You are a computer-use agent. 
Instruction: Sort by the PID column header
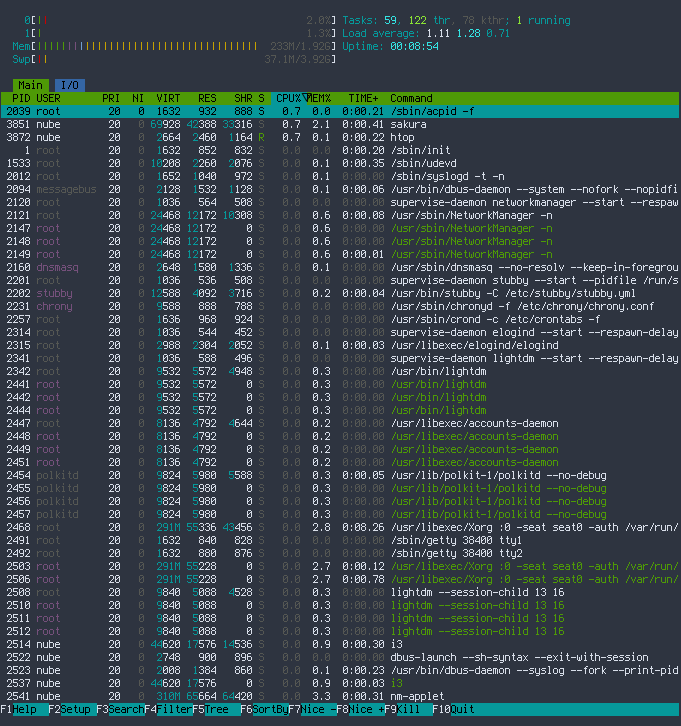(21, 98)
